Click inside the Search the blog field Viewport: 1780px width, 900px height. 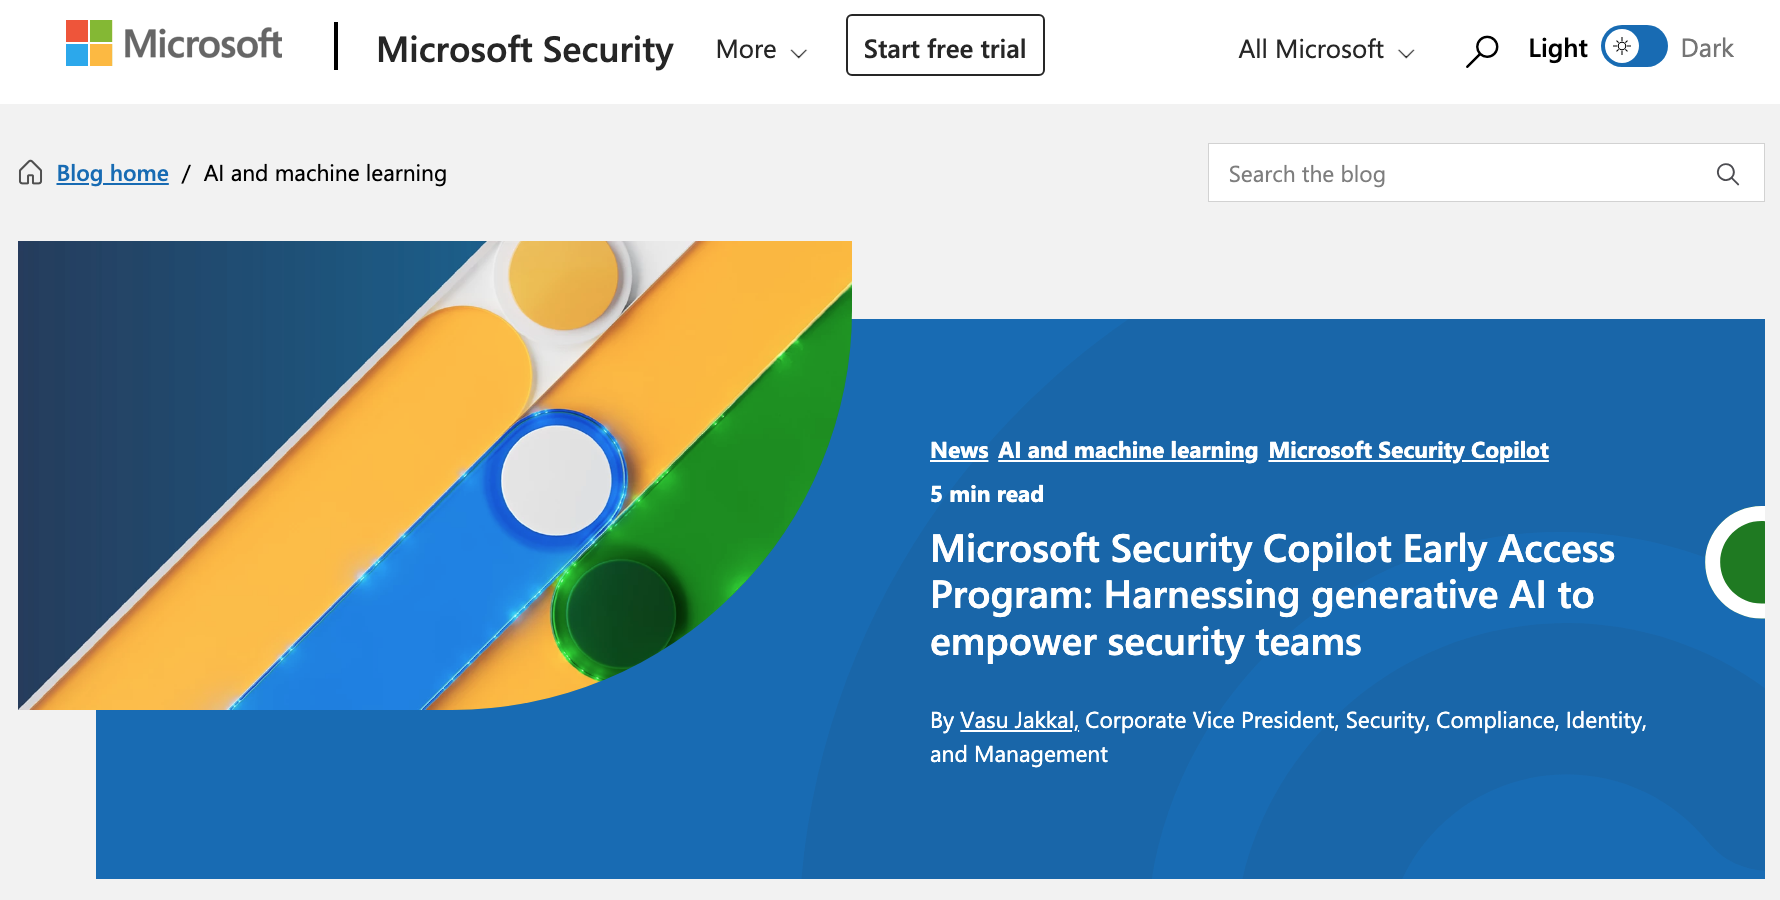coord(1400,173)
